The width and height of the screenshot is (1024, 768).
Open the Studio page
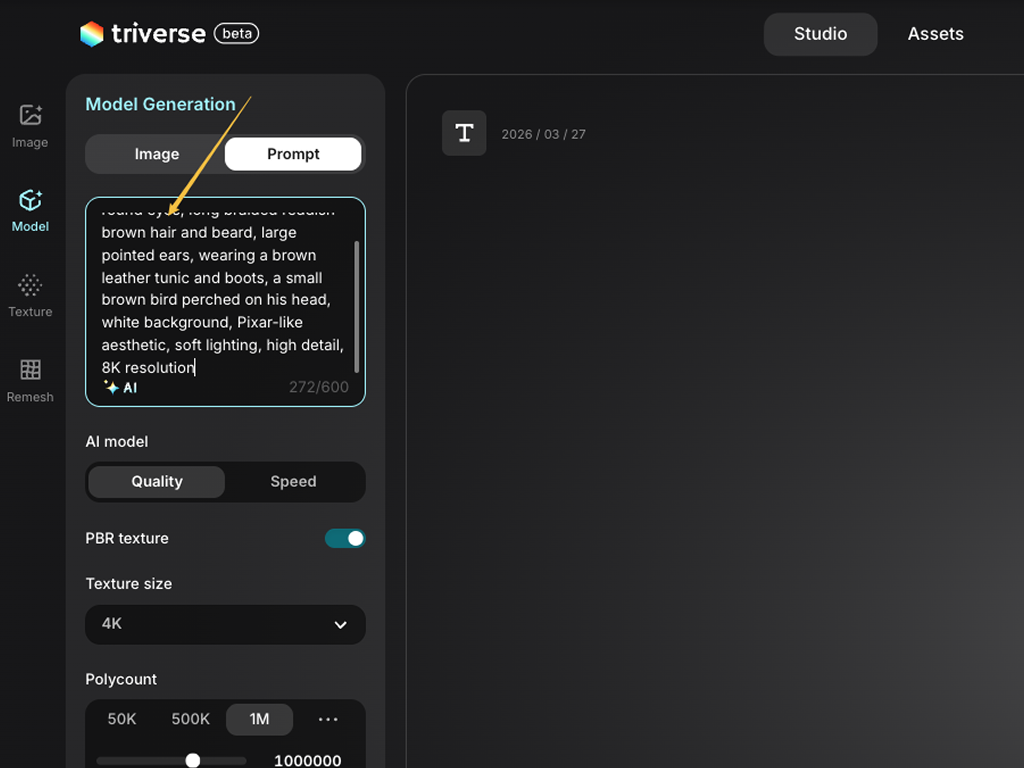coord(820,34)
